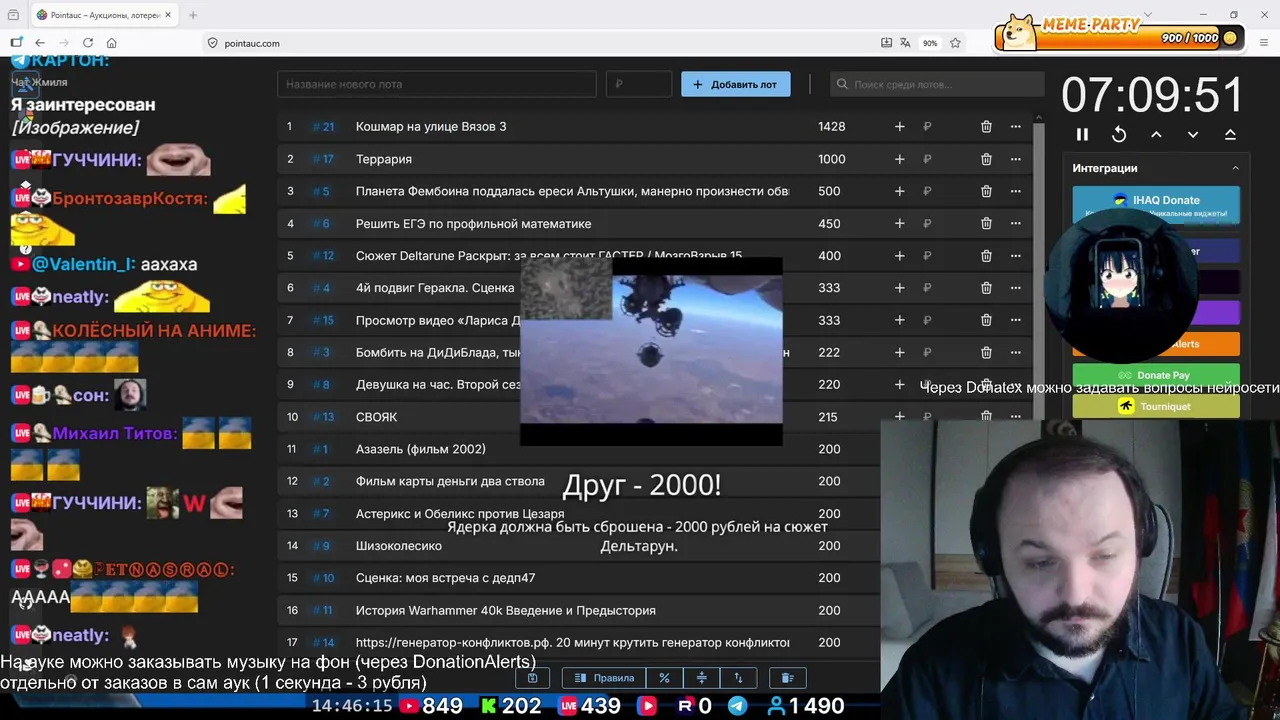The width and height of the screenshot is (1280, 720).
Task: Install page as app icon
Action: pyautogui.click(x=886, y=43)
